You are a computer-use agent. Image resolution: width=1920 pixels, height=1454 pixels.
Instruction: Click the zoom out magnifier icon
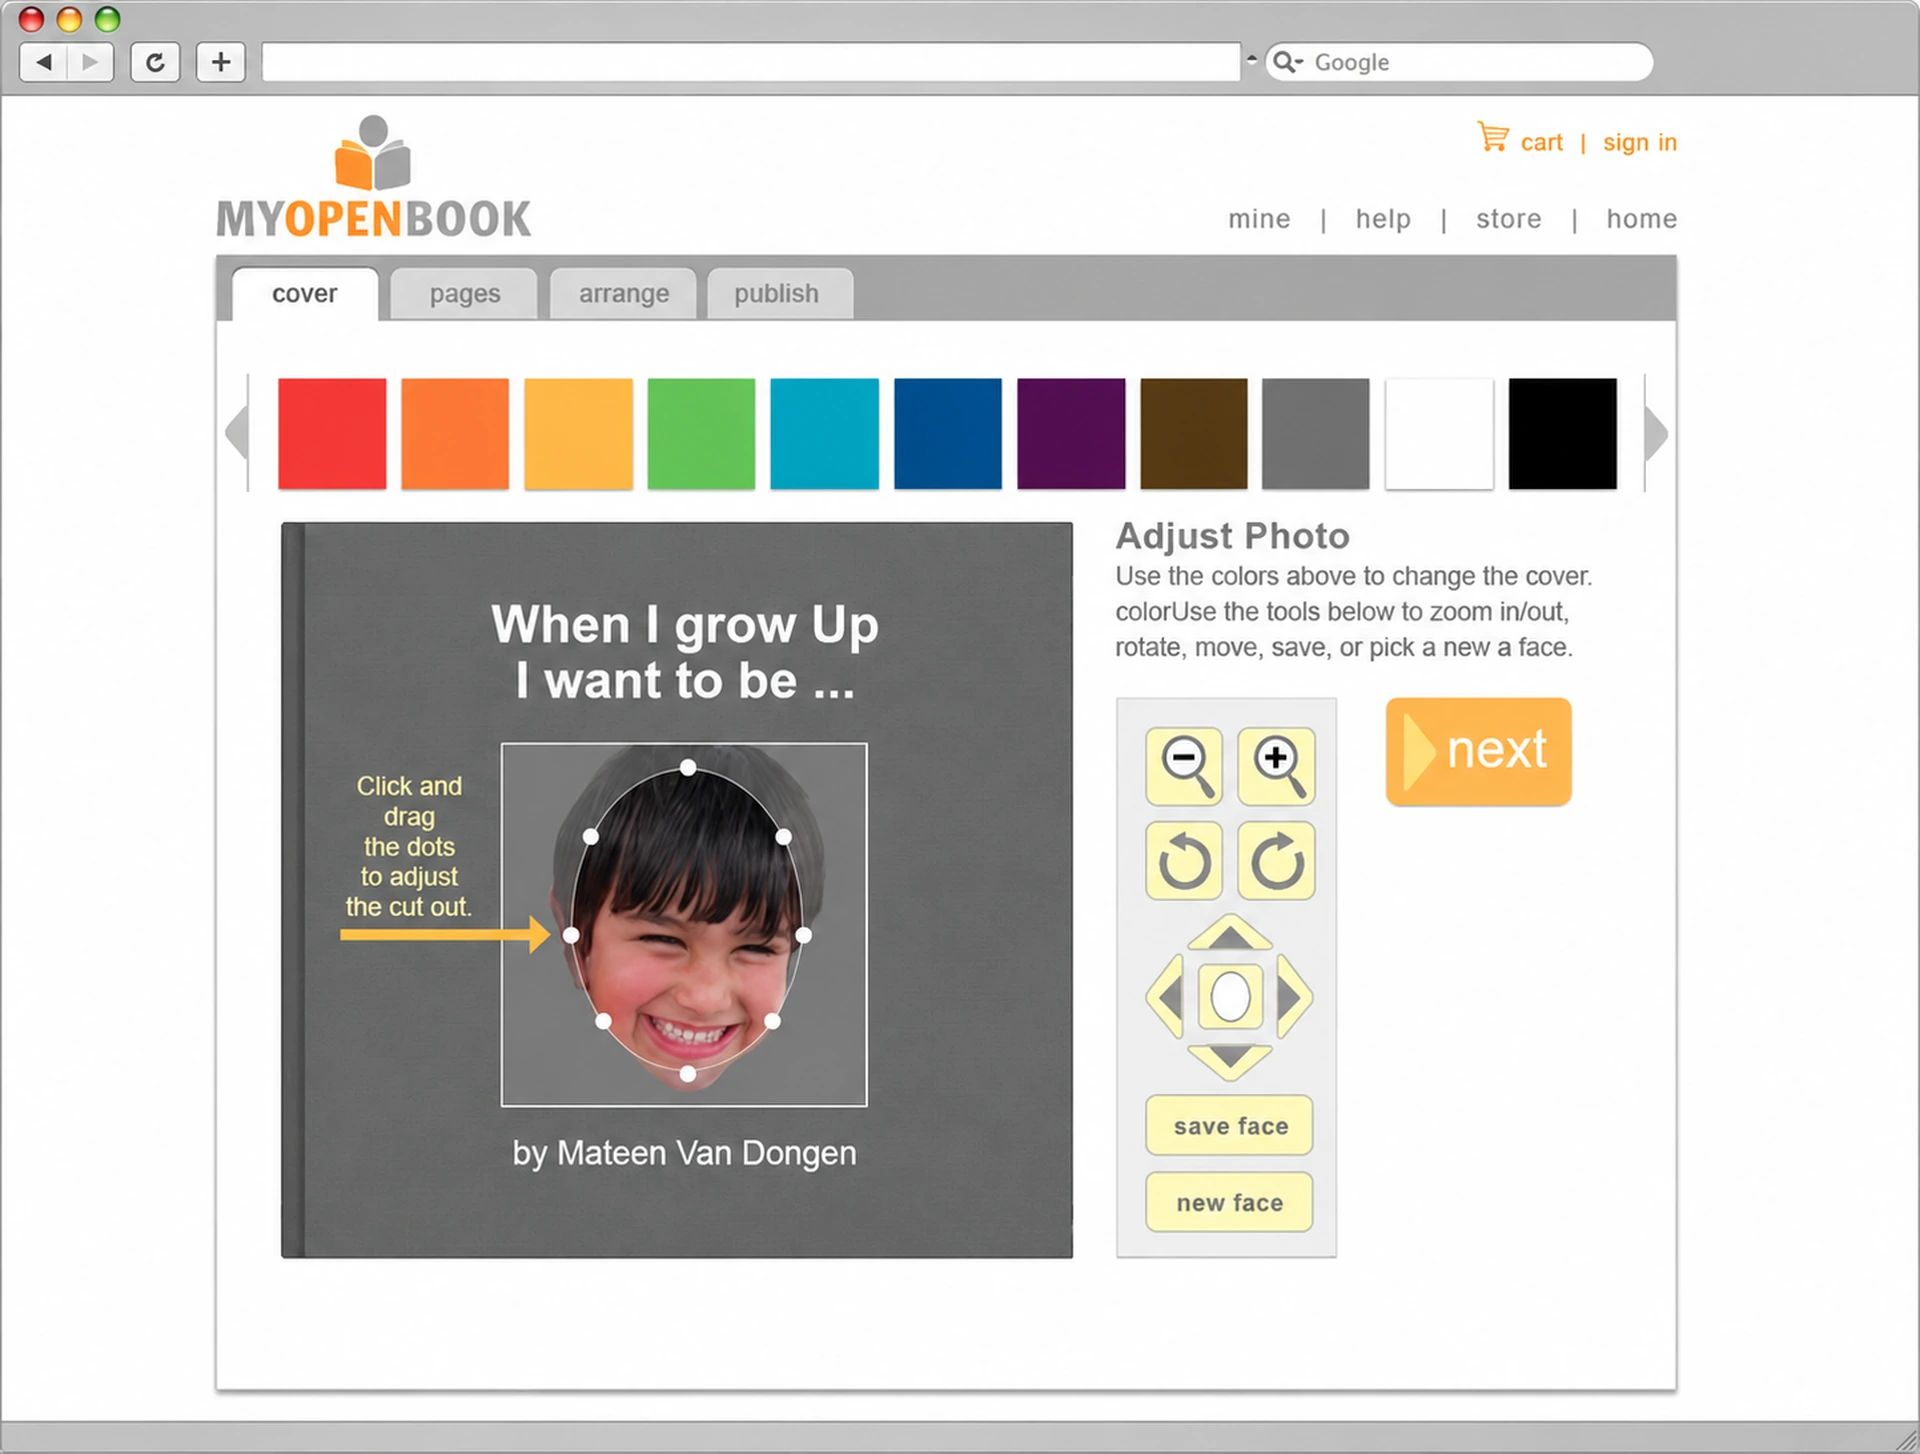pyautogui.click(x=1184, y=766)
